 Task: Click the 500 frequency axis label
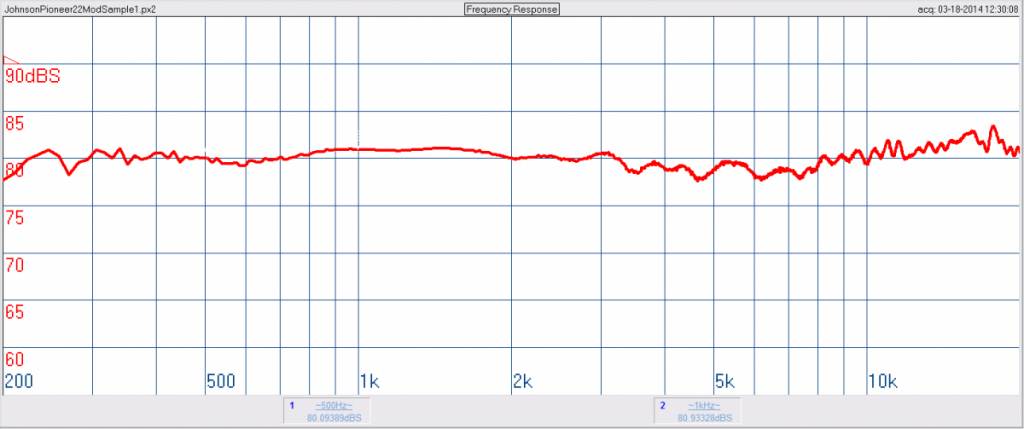click(221, 381)
